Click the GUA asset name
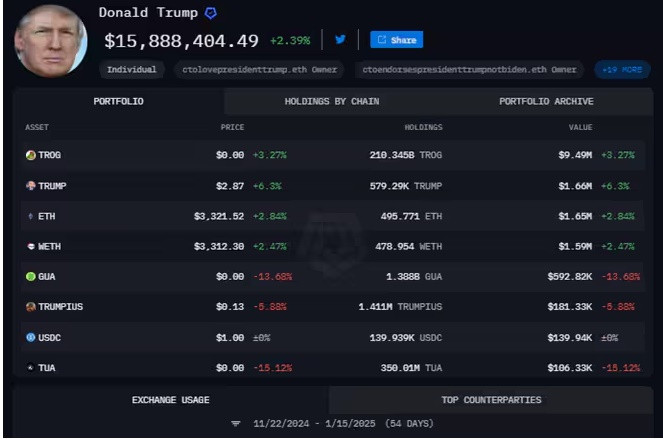The width and height of the screenshot is (663, 439). tap(47, 277)
